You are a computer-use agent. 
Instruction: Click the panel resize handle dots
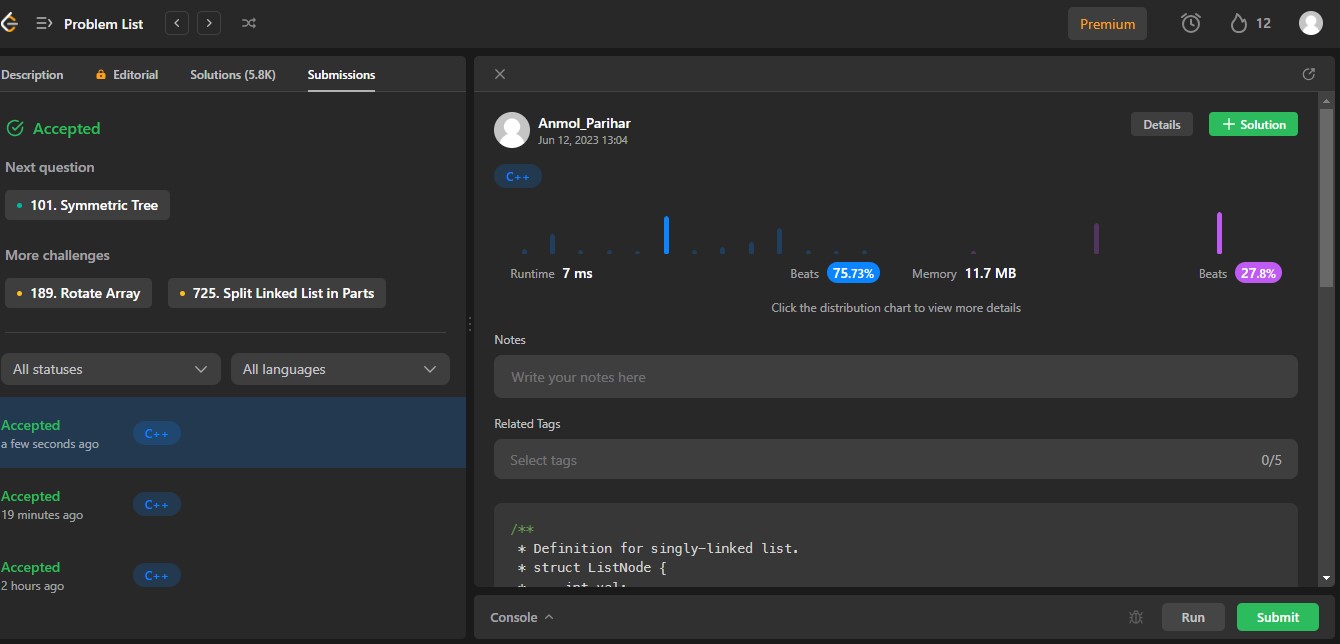coord(470,323)
